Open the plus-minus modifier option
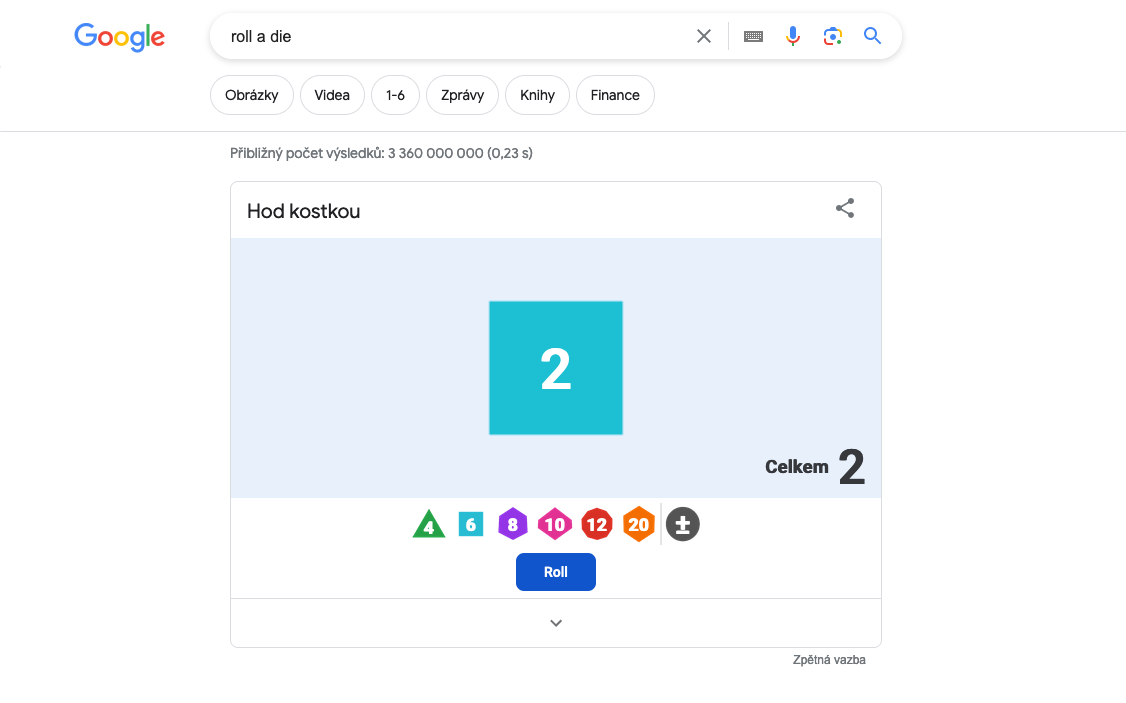This screenshot has height=703, width=1126. 683,525
